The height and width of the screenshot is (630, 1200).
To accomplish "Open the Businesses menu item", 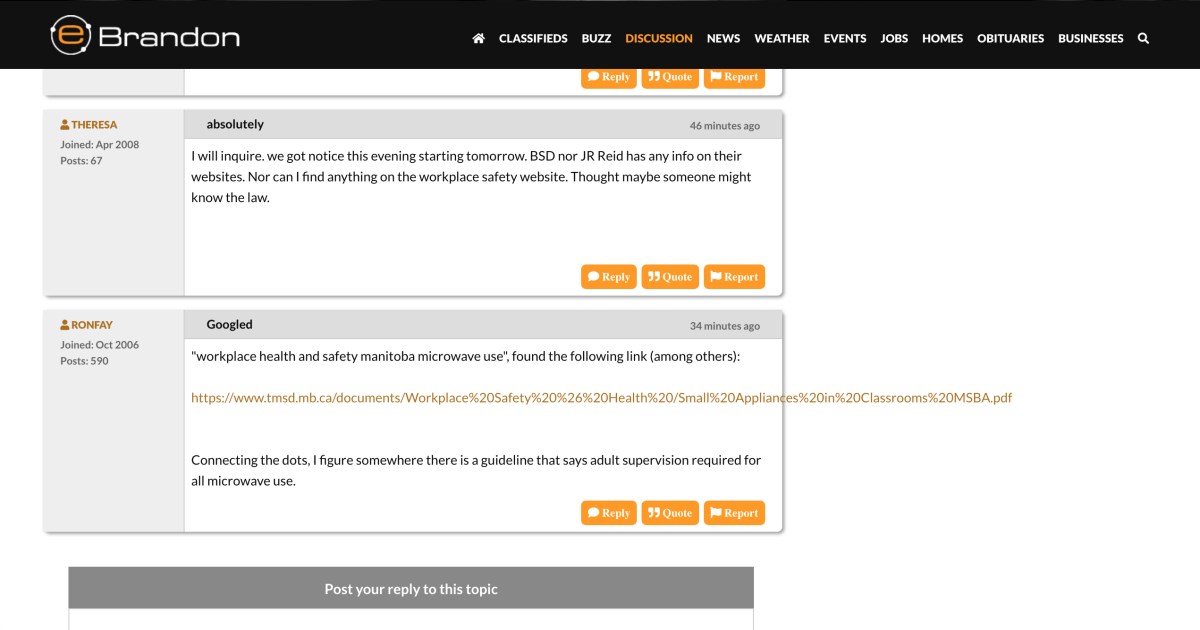I will click(x=1090, y=38).
